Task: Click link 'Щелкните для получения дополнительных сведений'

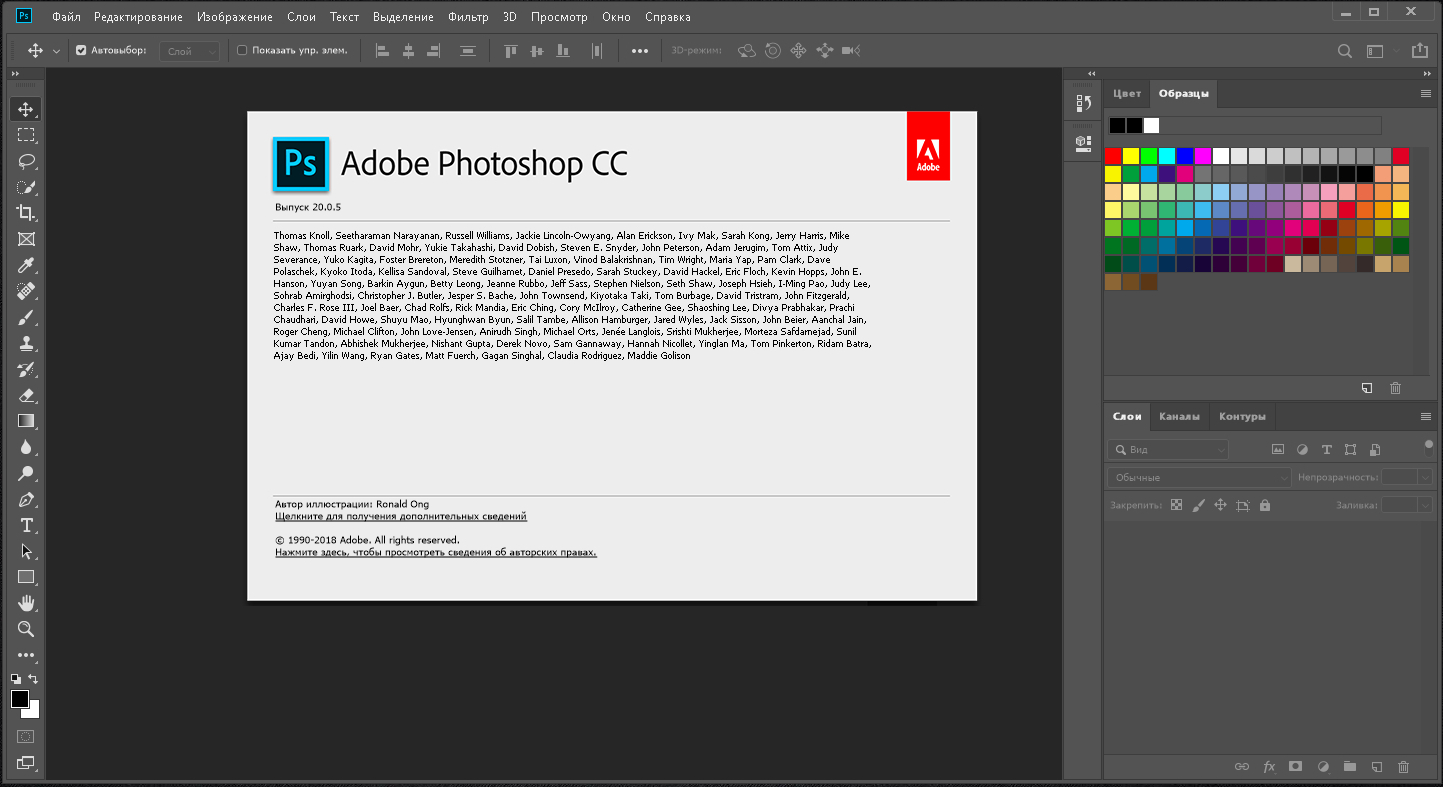Action: (x=401, y=517)
